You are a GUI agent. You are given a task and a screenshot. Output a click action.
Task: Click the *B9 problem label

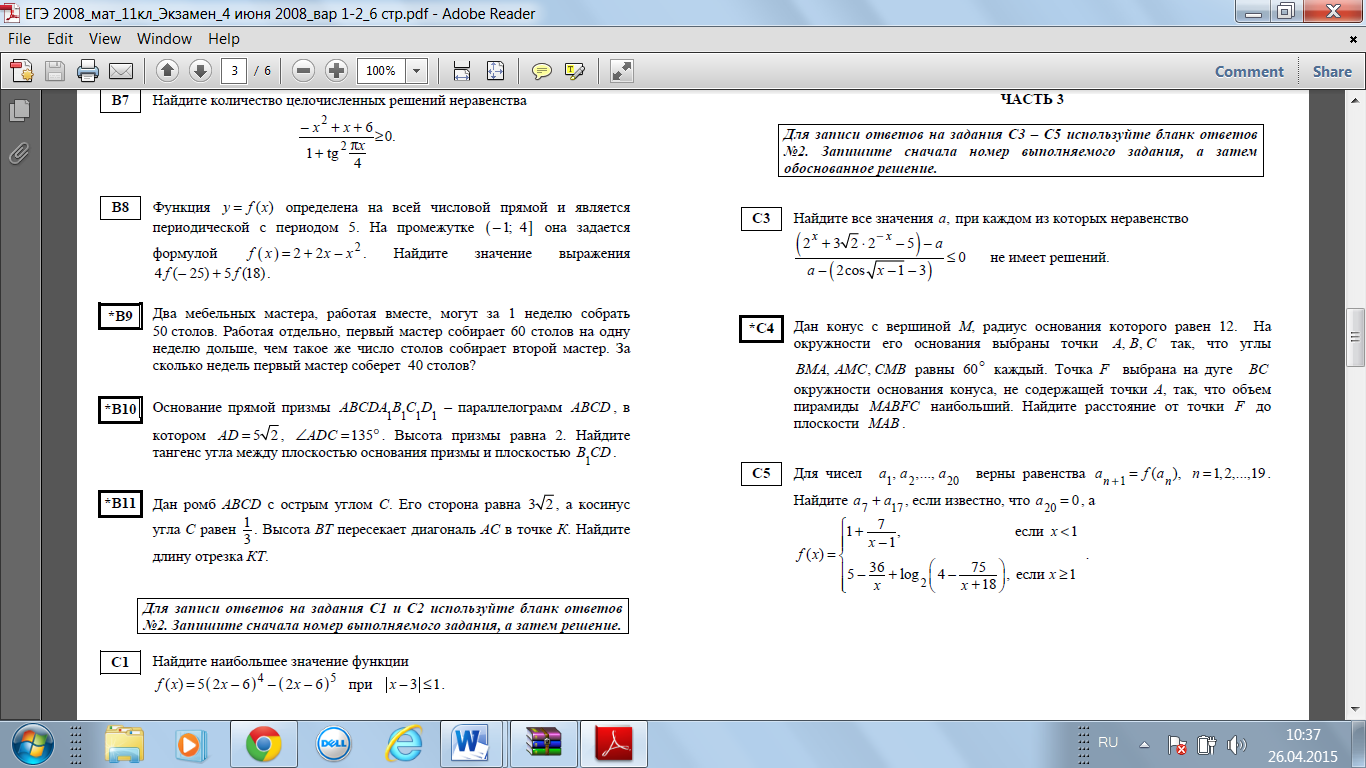[121, 317]
